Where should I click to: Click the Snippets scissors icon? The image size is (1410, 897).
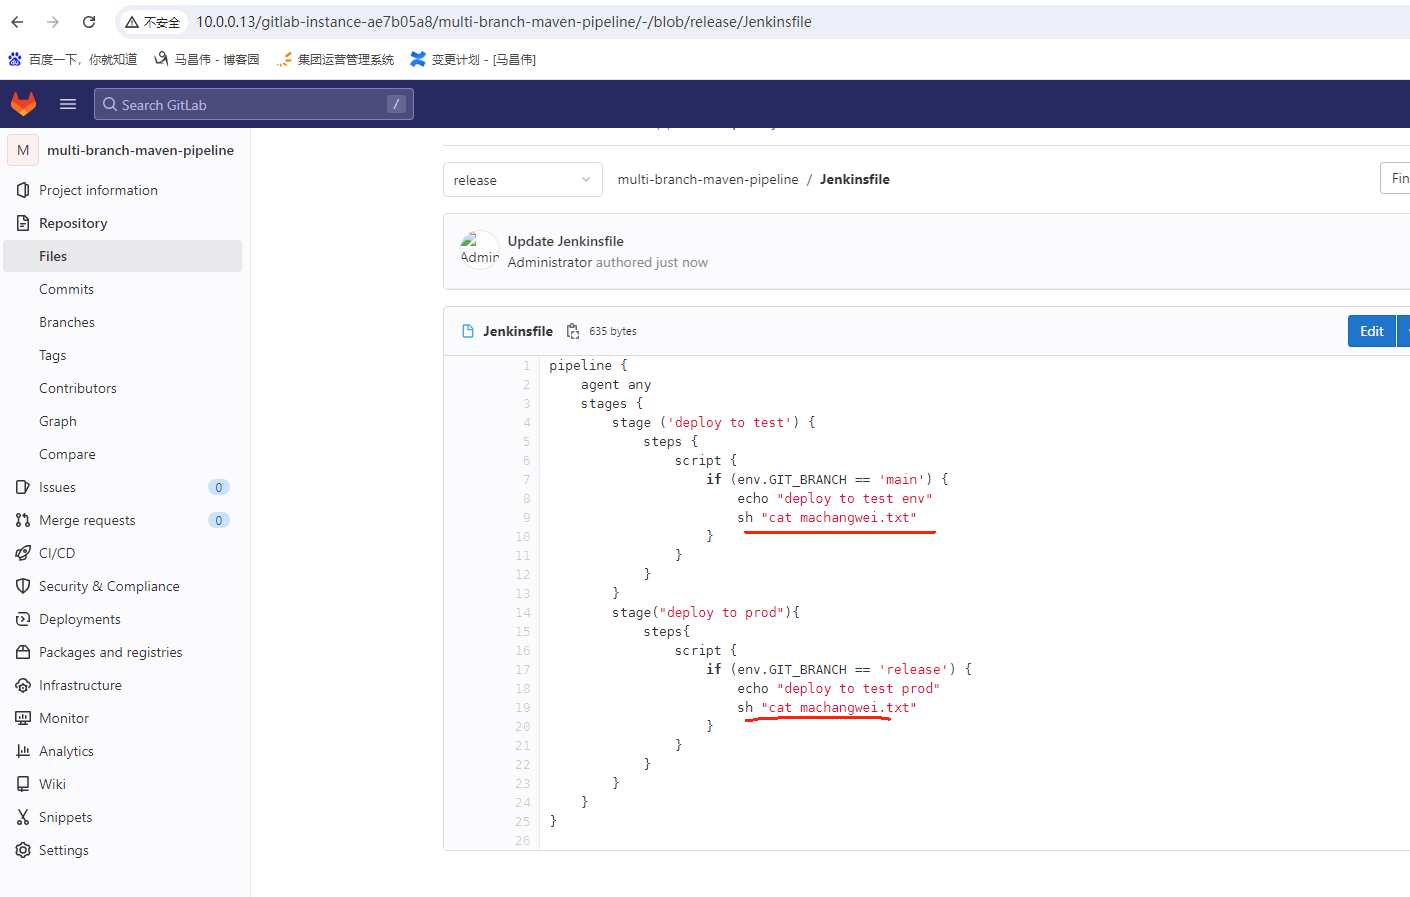click(23, 817)
